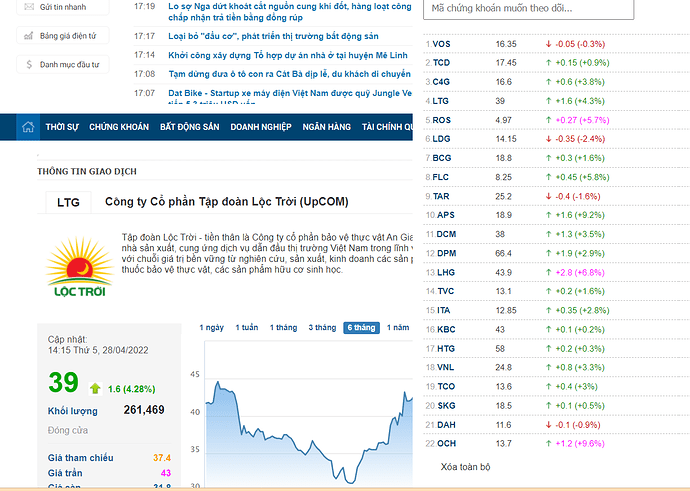Viewport: 690px width, 491px height.
Task: Select the 6 tháng chart range
Action: click(361, 328)
